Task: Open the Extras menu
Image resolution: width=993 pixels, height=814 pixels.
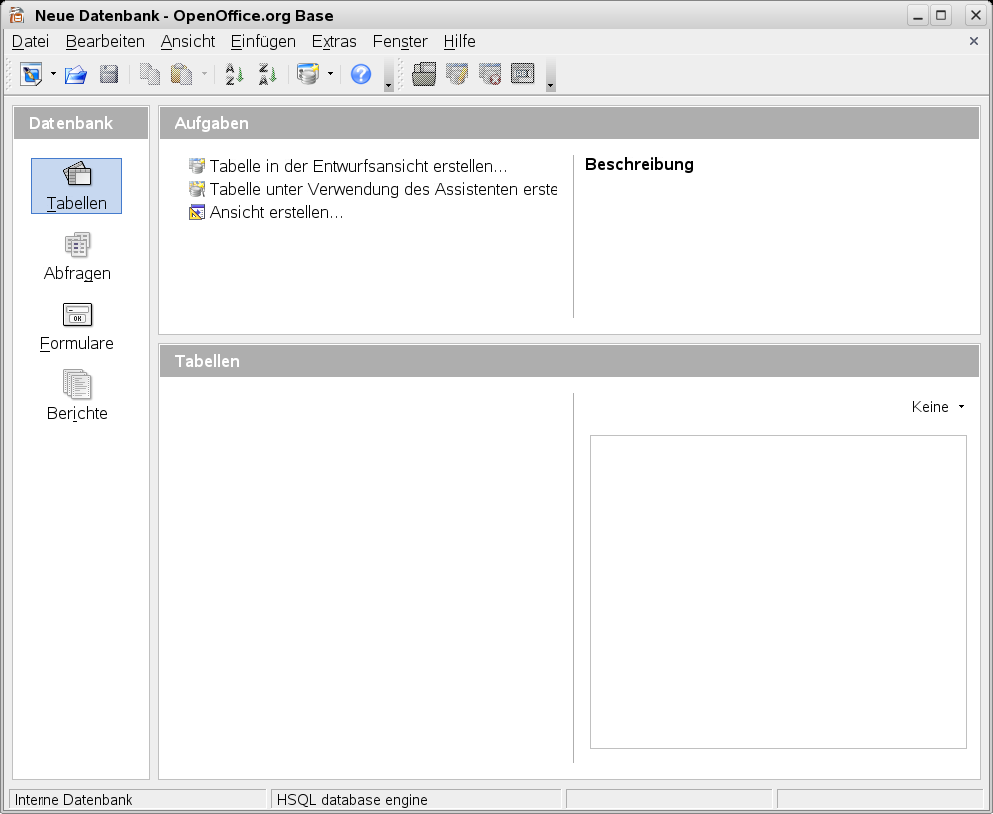Action: (333, 42)
